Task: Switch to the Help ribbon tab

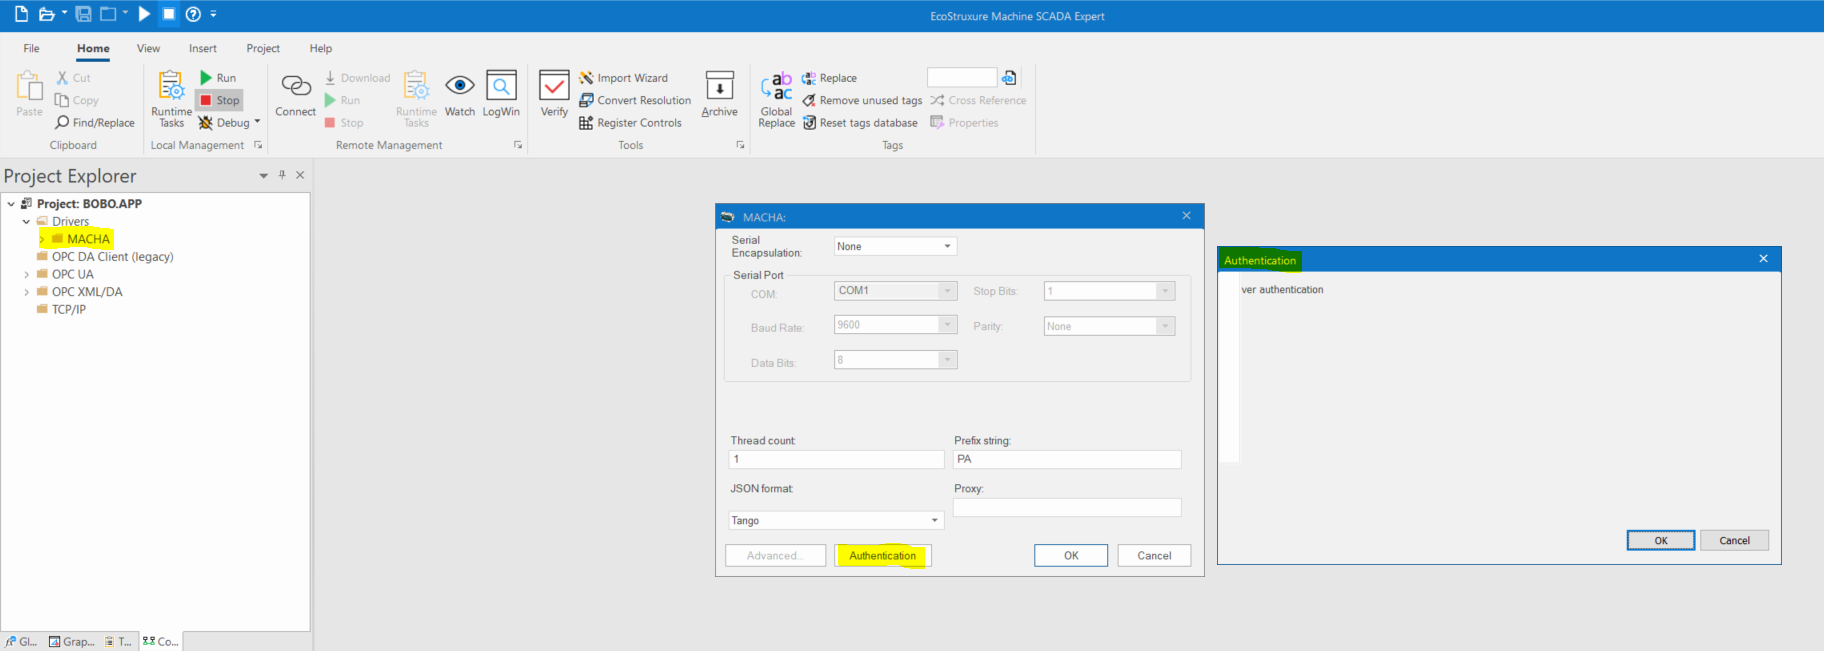Action: click(x=321, y=48)
